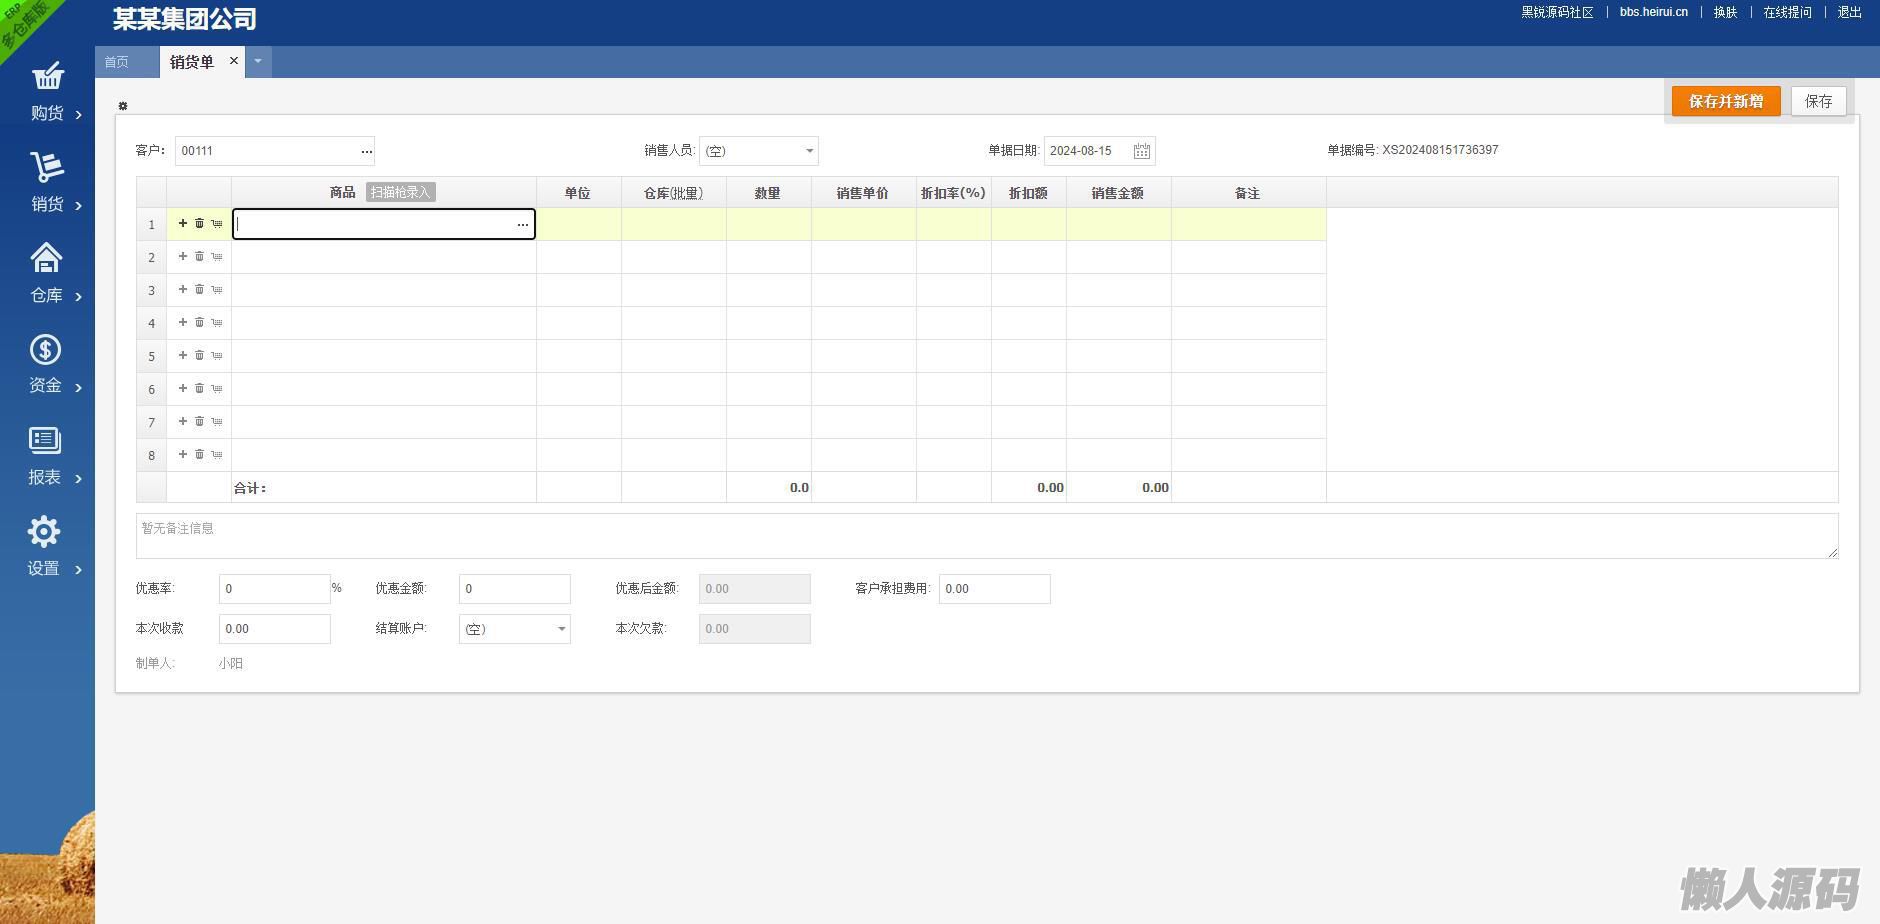Open the 购货 purchase sidebar icon
Viewport: 1880px width, 924px height.
click(47, 77)
